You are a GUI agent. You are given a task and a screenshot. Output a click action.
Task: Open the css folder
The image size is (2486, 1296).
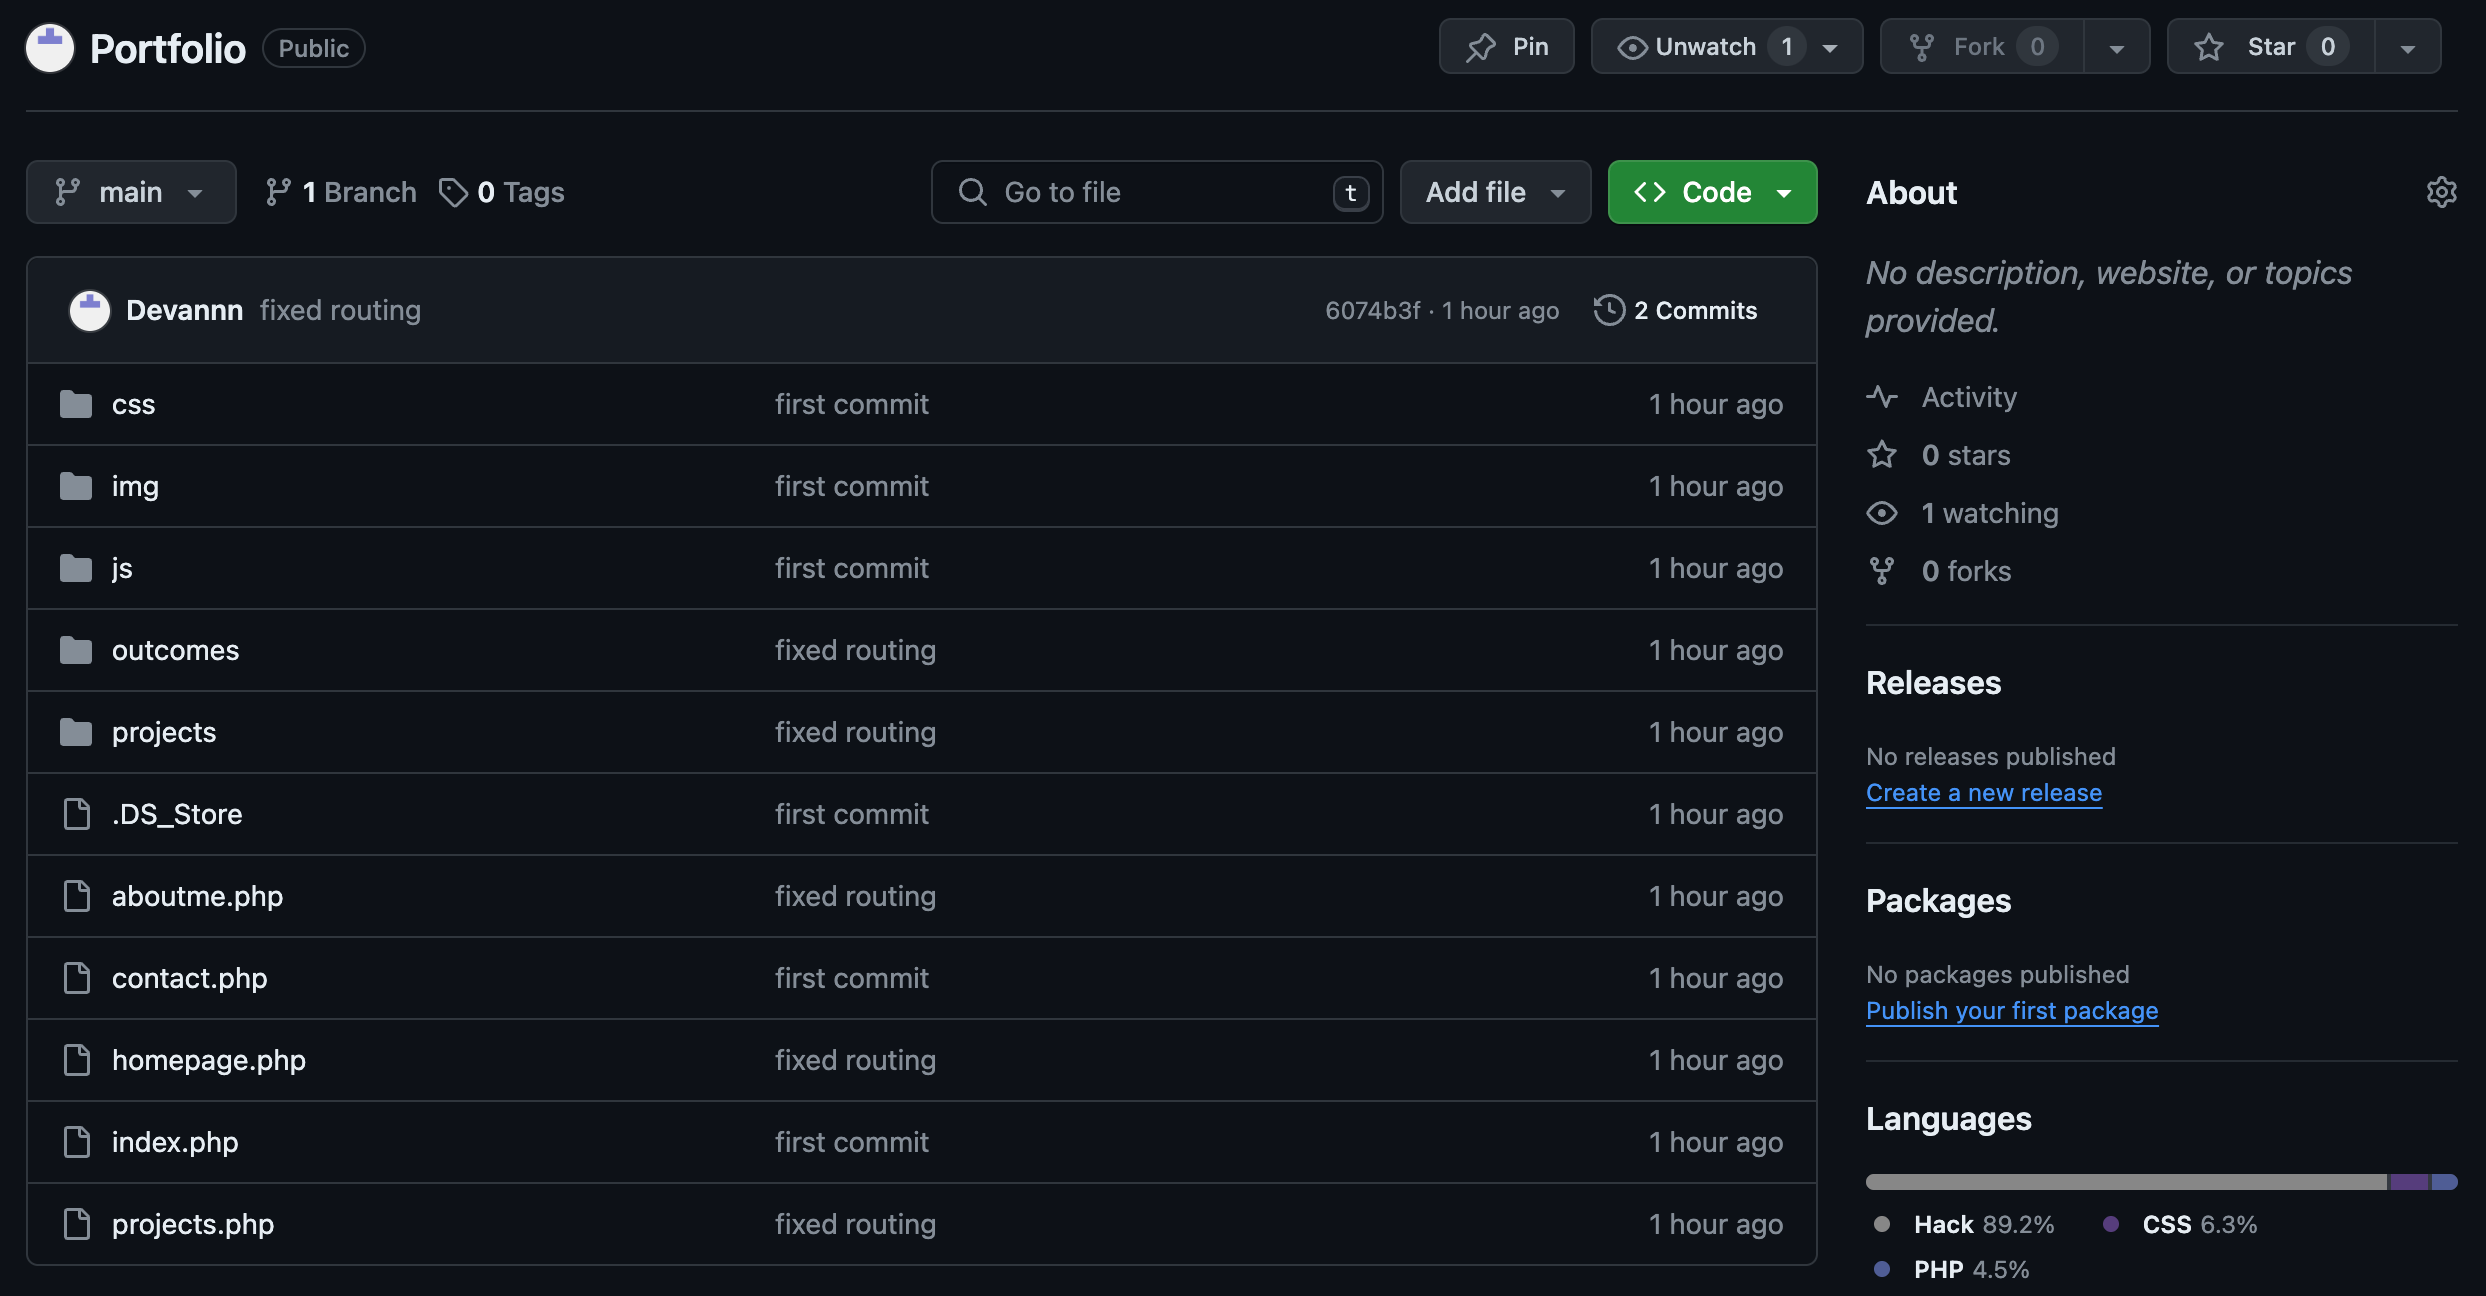(133, 404)
